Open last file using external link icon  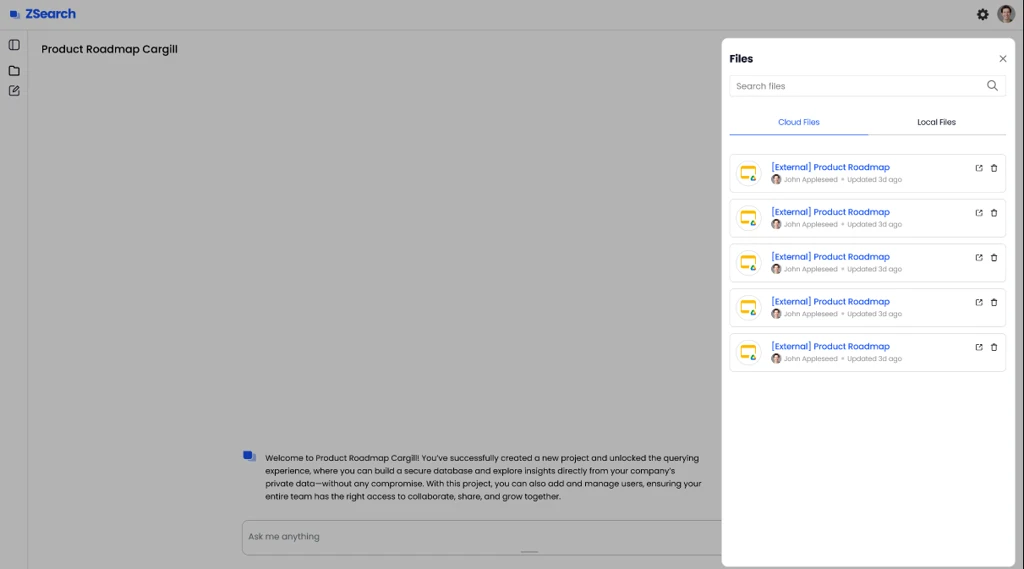[979, 347]
